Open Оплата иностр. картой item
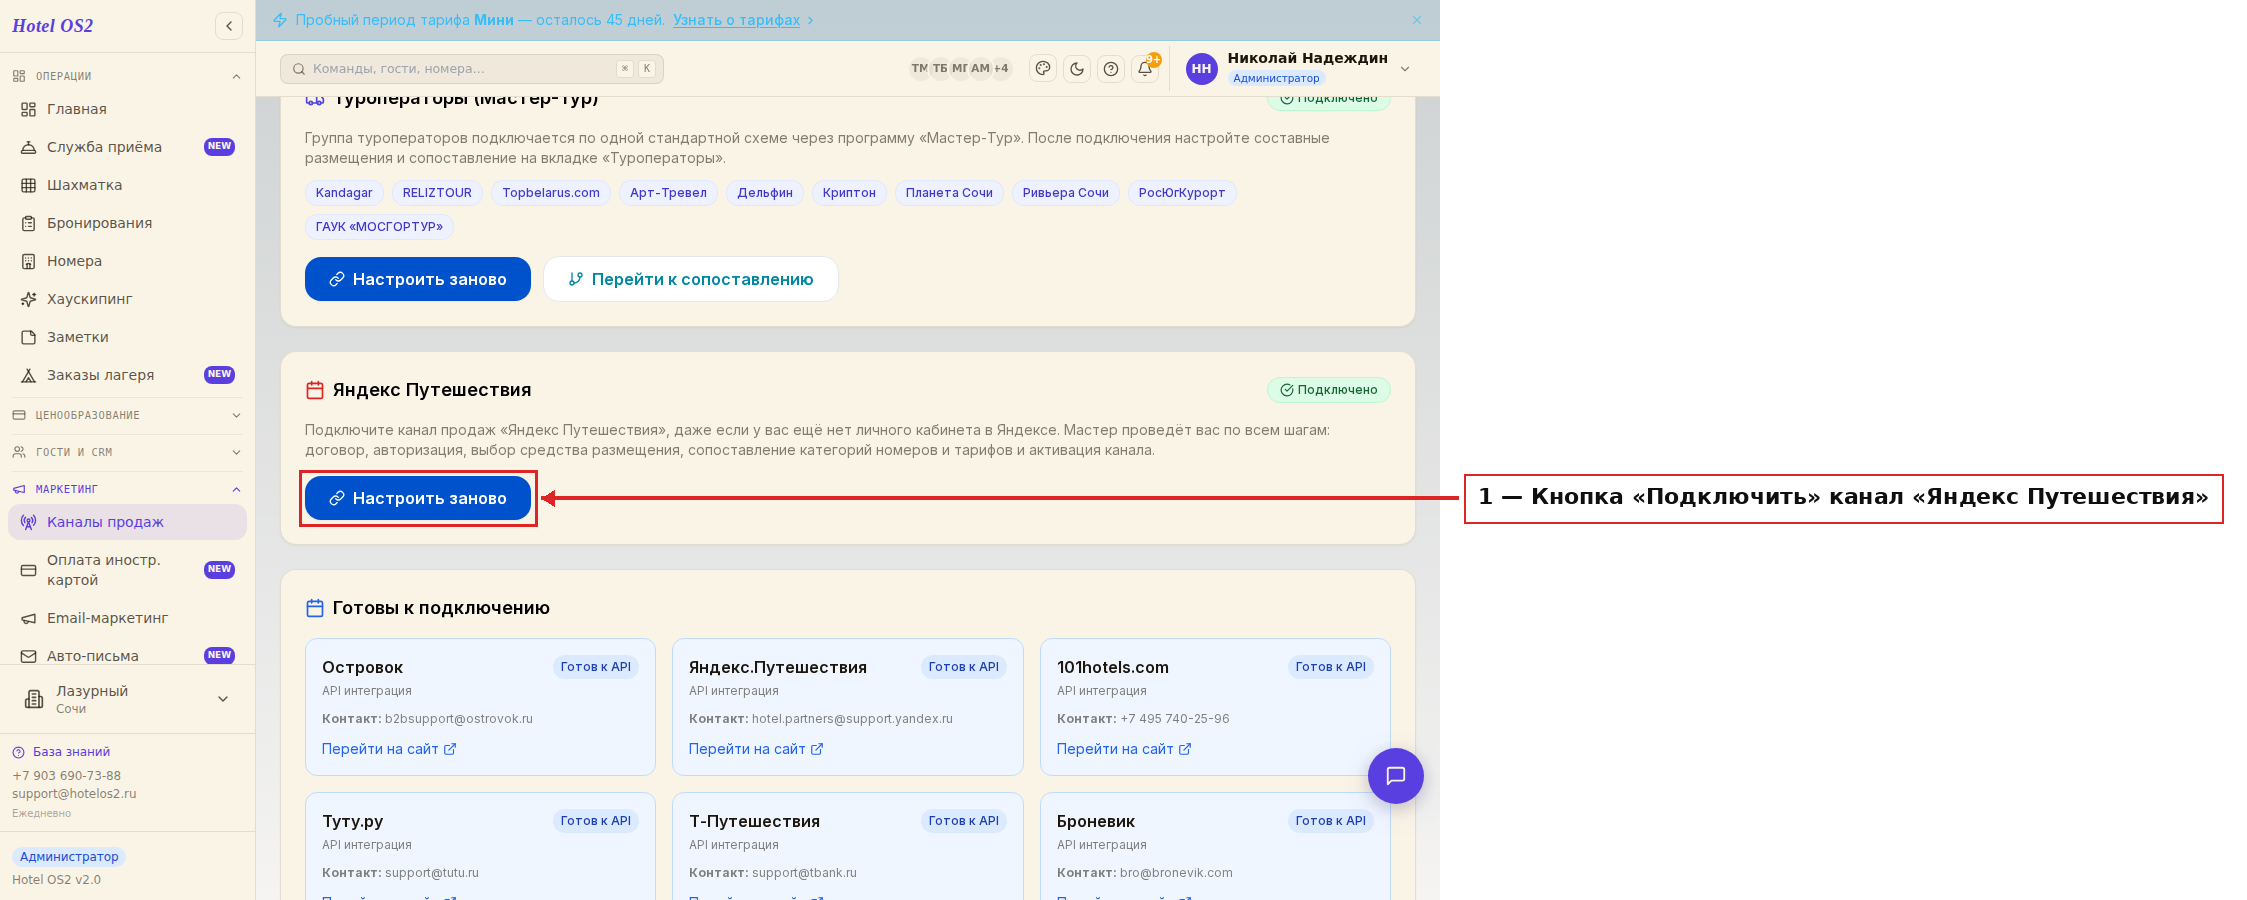This screenshot has width=2247, height=900. click(x=127, y=570)
